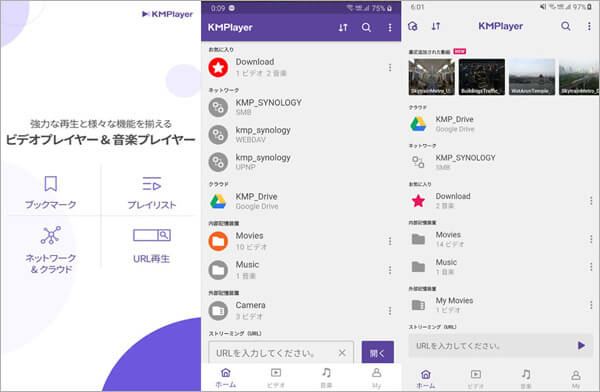
Task: Clear URL field with X icon
Action: [342, 353]
